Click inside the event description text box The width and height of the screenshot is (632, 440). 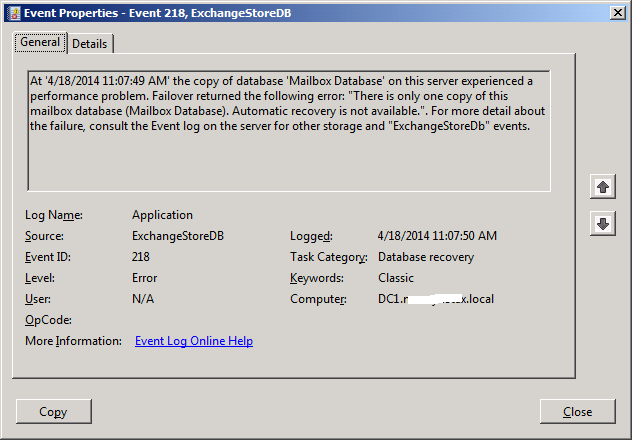(x=289, y=131)
